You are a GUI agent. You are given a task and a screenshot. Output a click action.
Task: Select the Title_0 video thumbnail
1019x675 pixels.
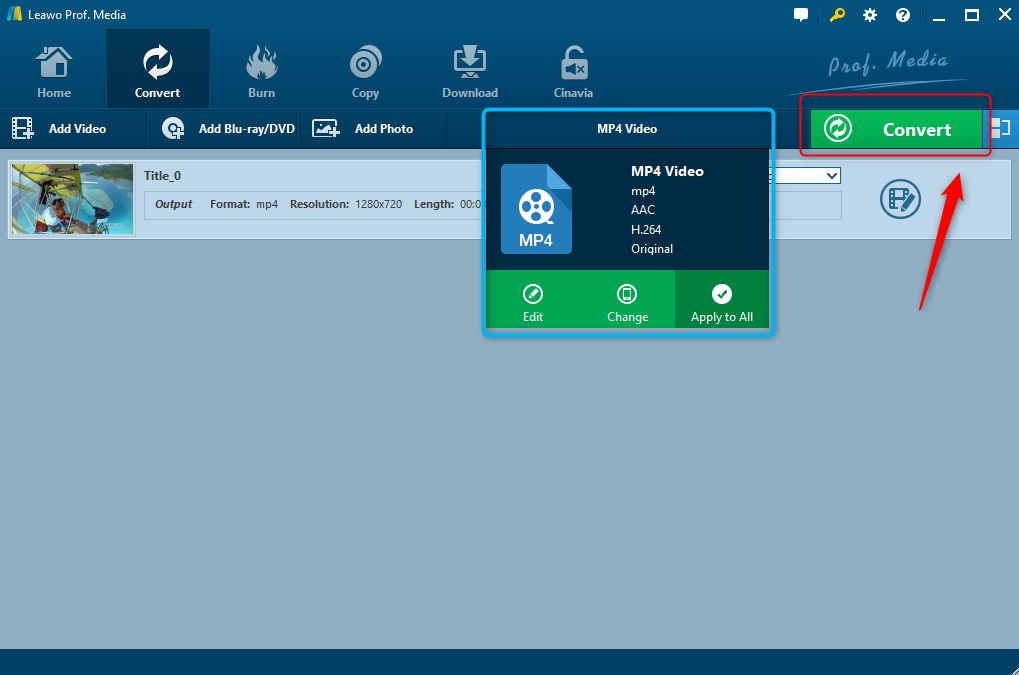pyautogui.click(x=72, y=199)
